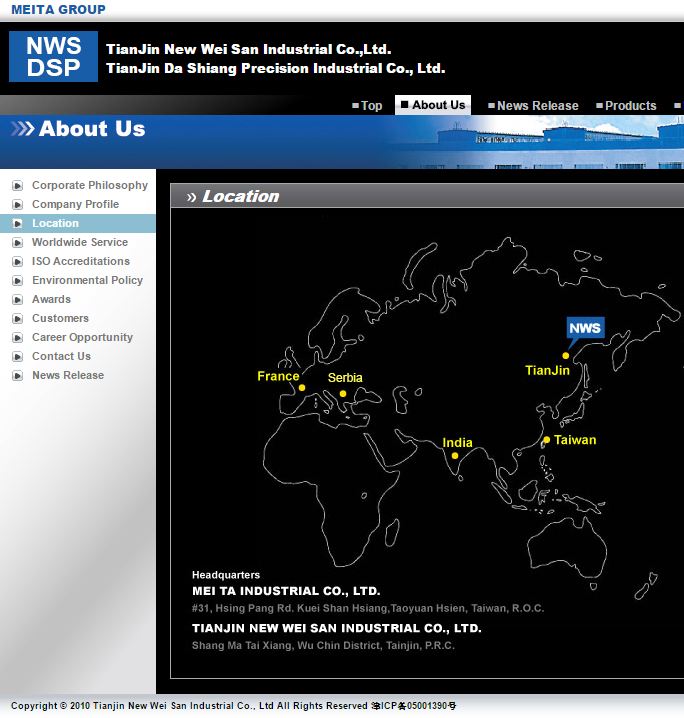
Task: Click the blue NWS map marker flag
Action: 584,329
